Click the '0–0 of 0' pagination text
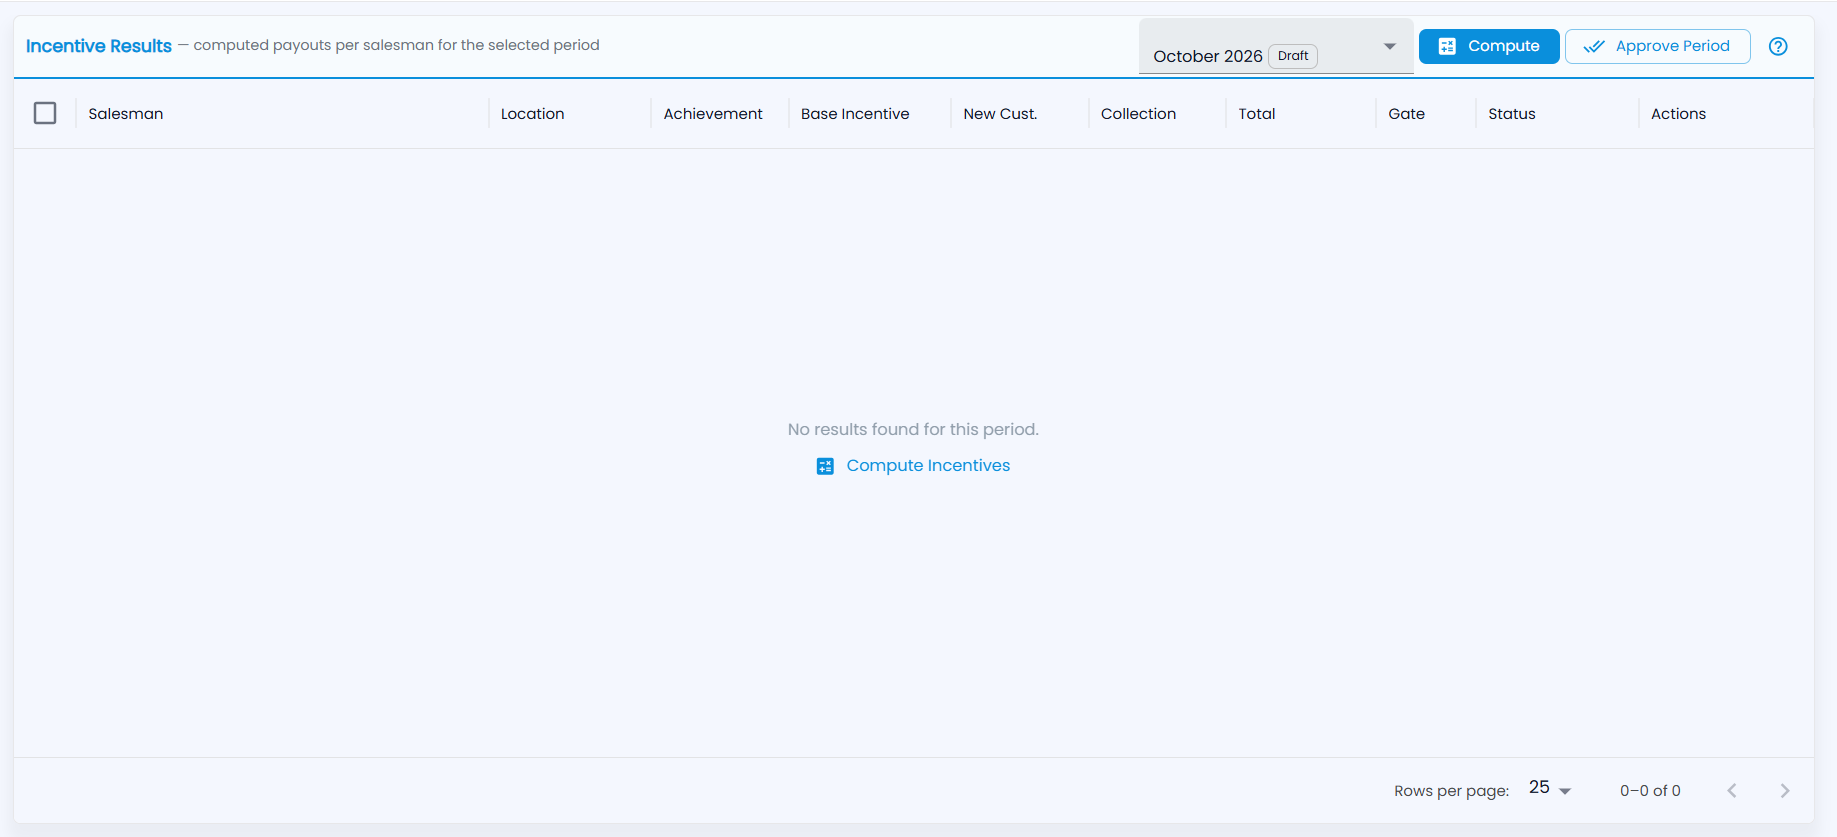The image size is (1837, 837). (1650, 791)
